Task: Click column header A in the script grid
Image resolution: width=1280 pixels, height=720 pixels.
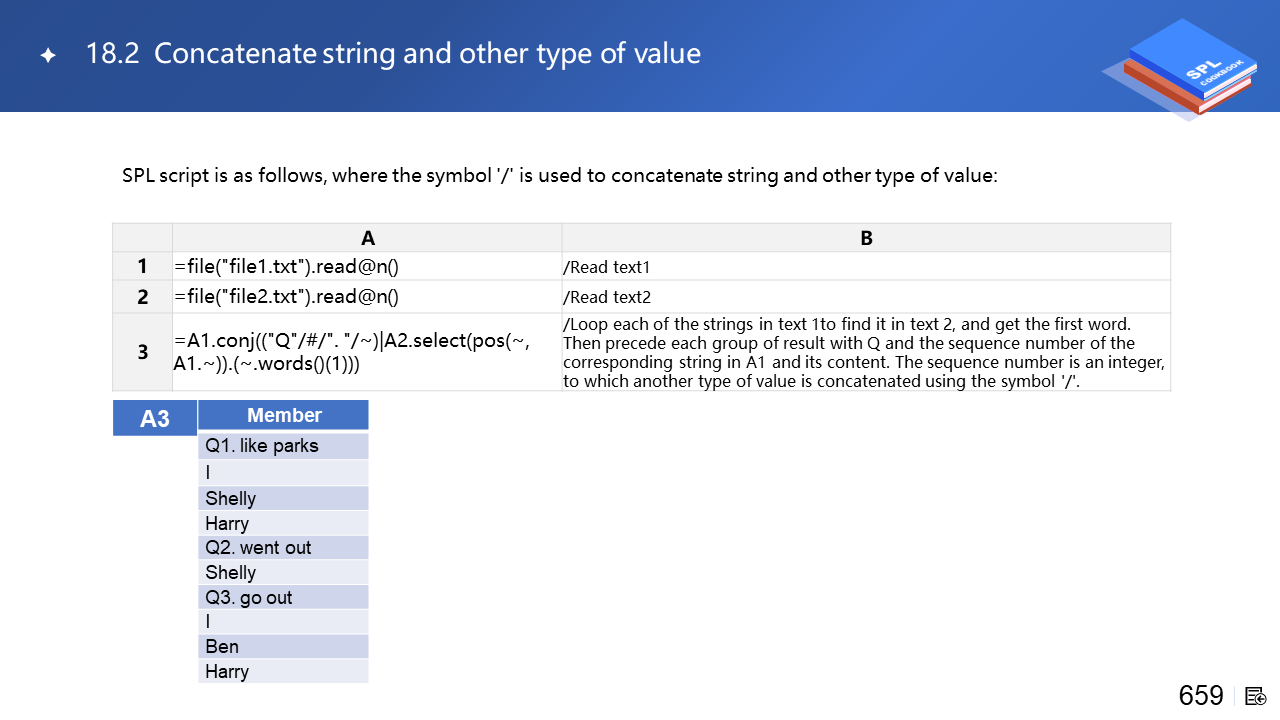Action: pyautogui.click(x=367, y=238)
